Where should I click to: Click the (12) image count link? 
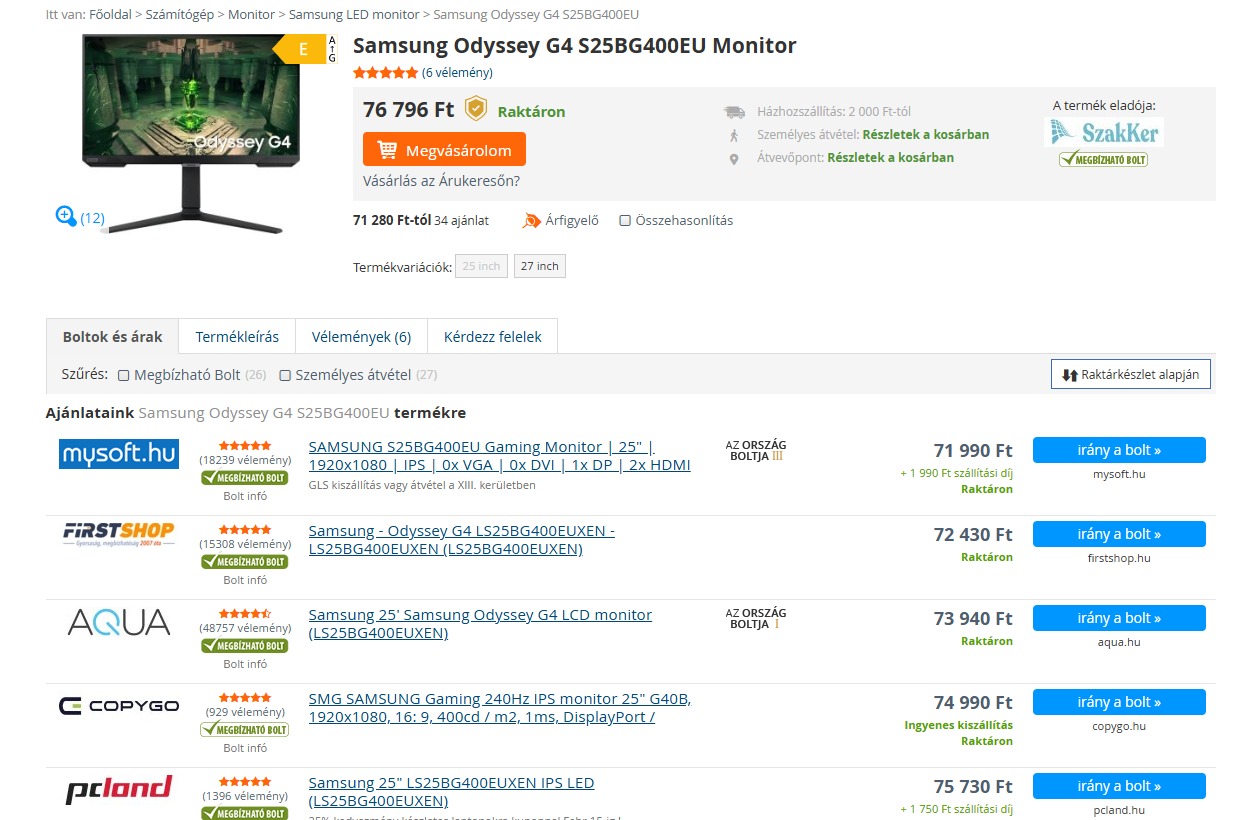(x=92, y=218)
